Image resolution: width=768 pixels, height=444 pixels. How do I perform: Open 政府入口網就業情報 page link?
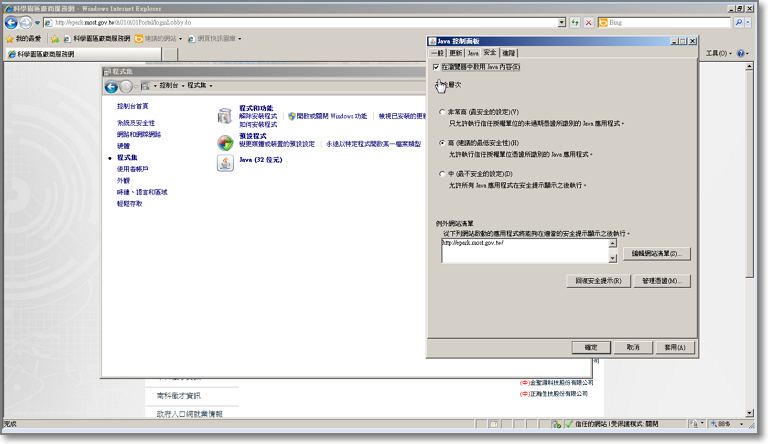[x=190, y=414]
